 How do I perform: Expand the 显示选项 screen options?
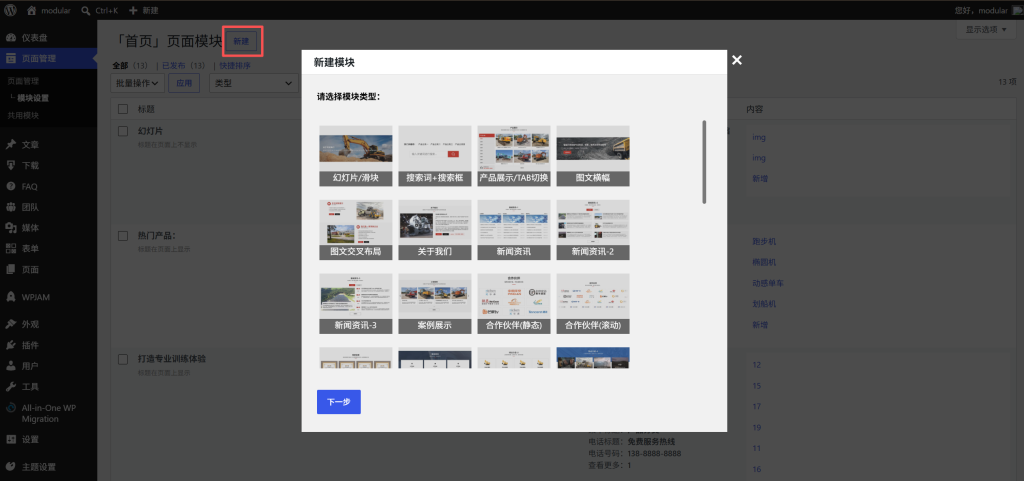click(986, 30)
